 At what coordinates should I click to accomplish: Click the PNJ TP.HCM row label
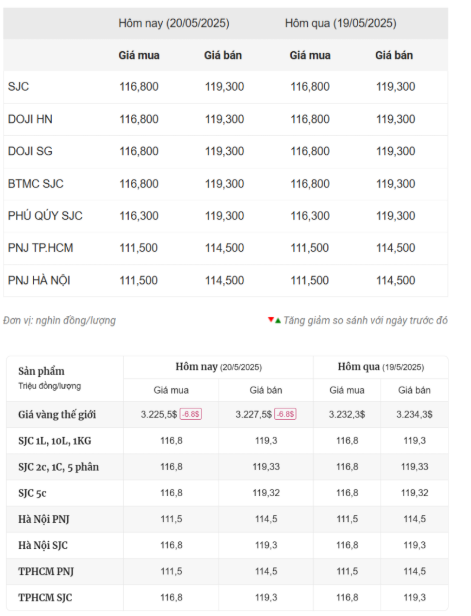pyautogui.click(x=40, y=248)
